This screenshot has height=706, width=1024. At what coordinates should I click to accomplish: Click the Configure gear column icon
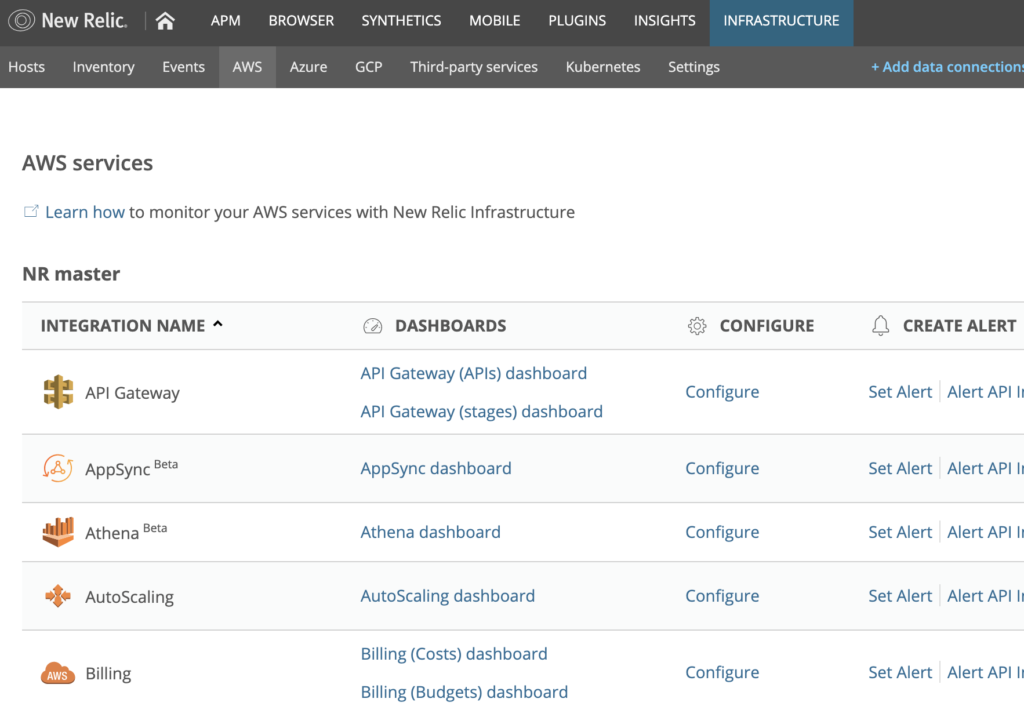[697, 326]
